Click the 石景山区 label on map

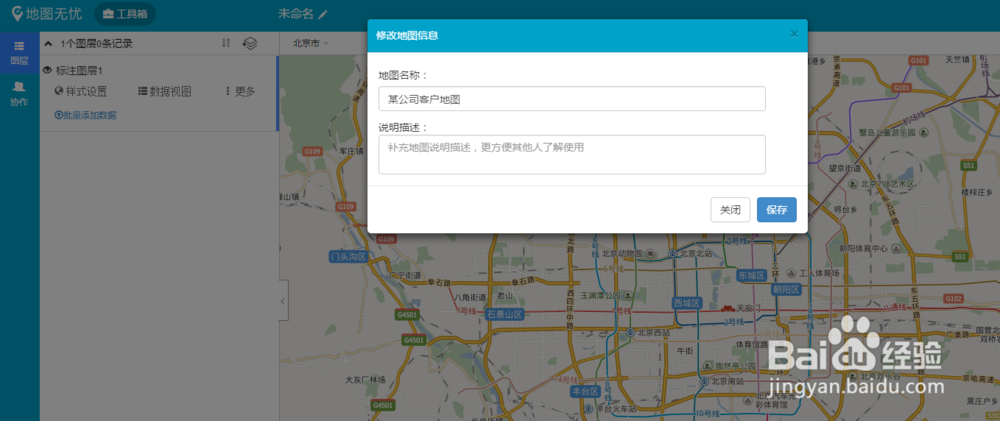[504, 314]
